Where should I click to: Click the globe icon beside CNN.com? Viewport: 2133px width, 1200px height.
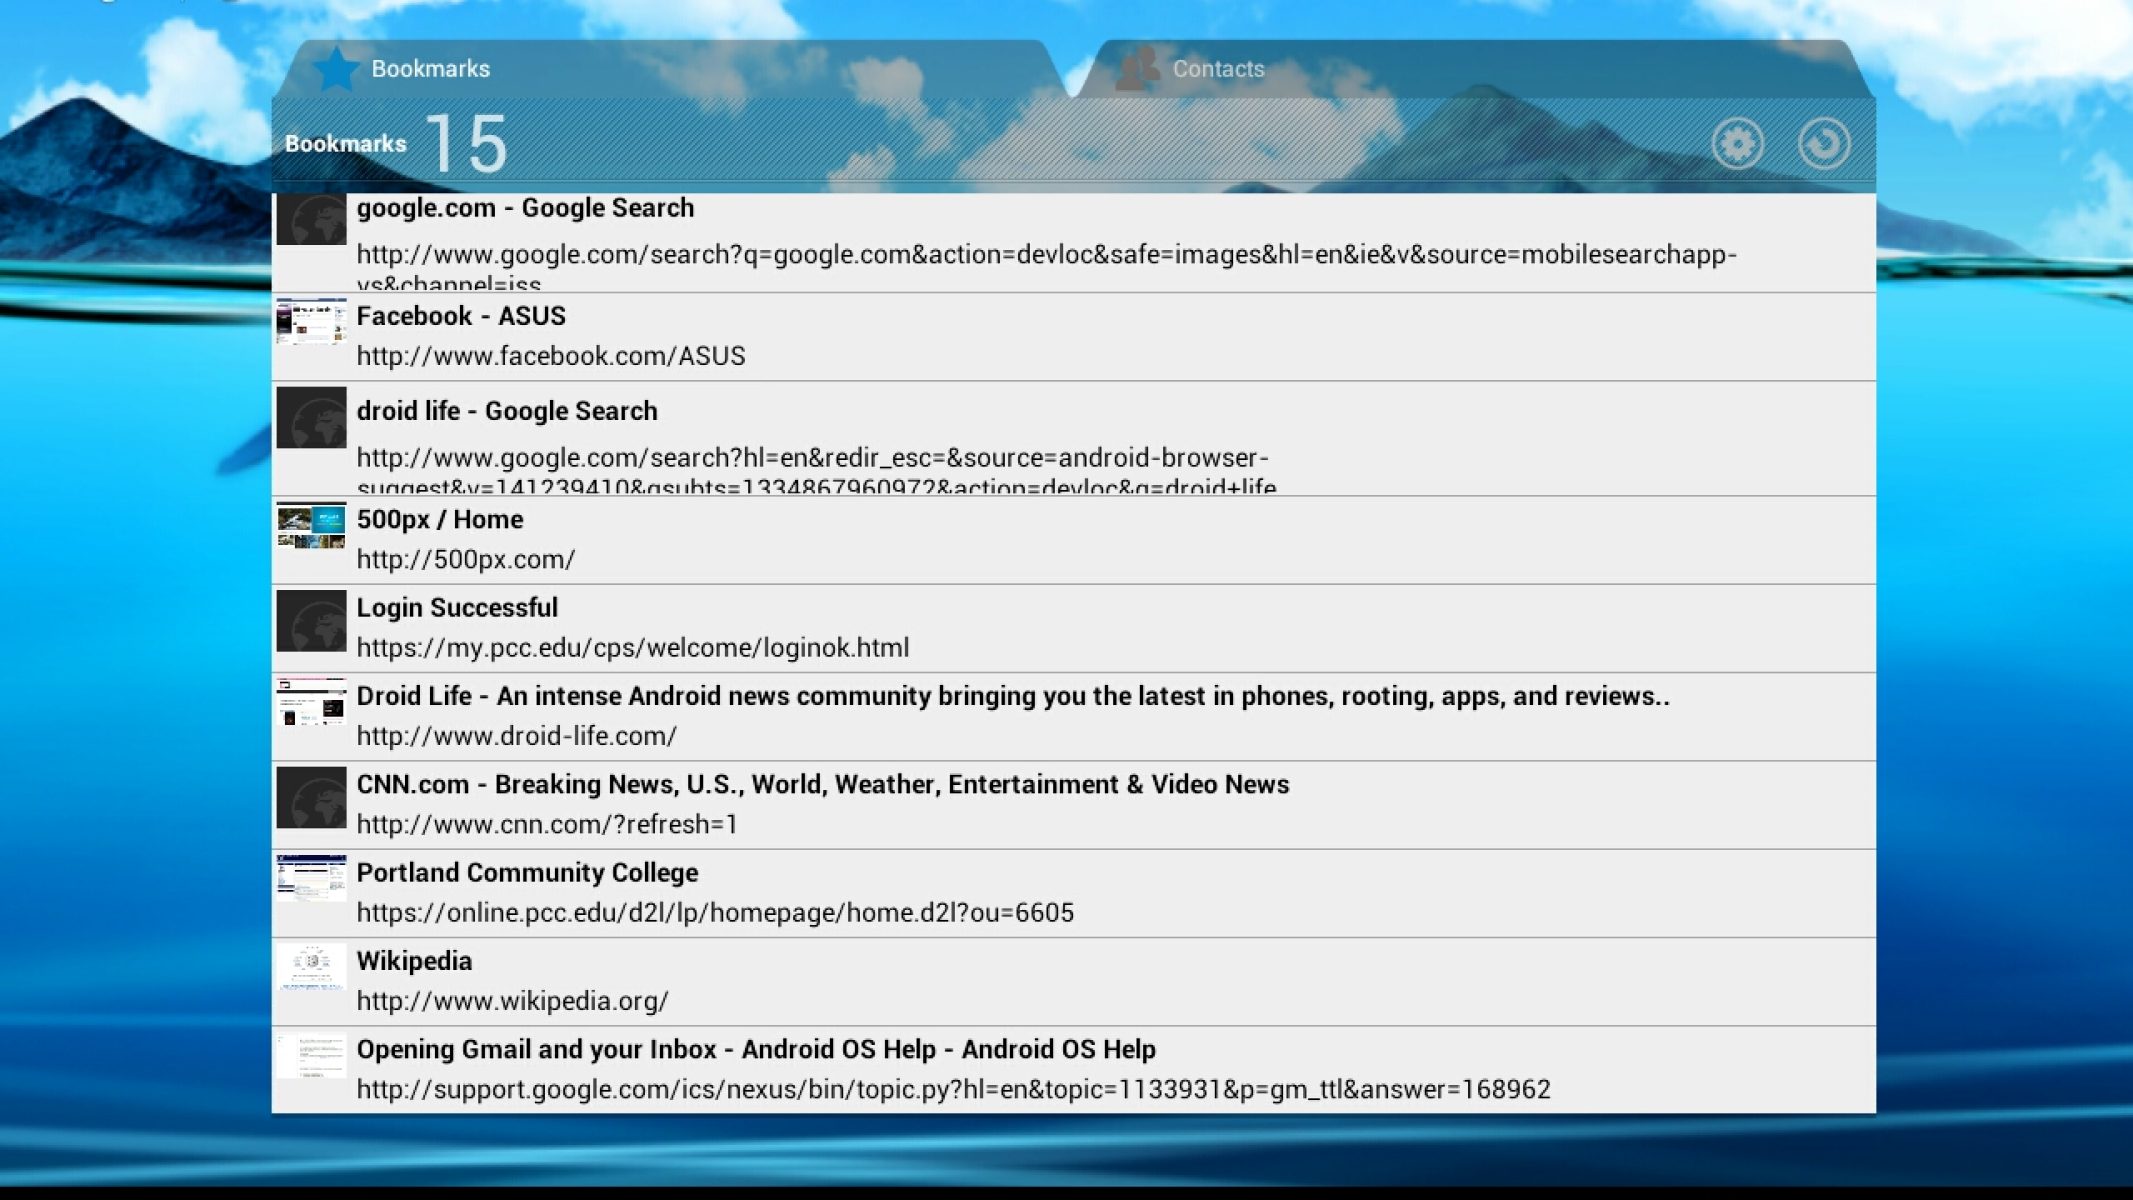click(311, 797)
